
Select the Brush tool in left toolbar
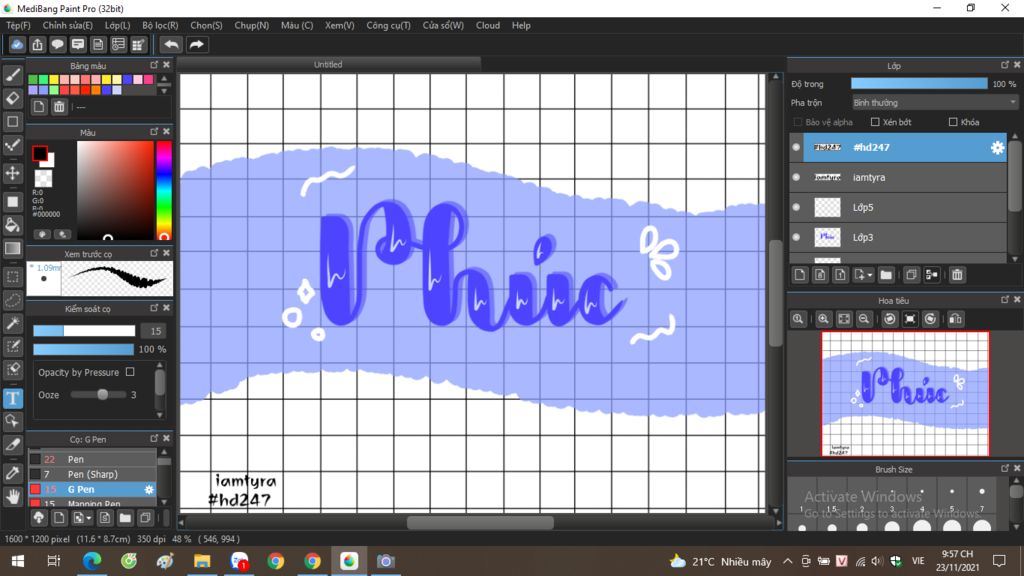[x=12, y=75]
